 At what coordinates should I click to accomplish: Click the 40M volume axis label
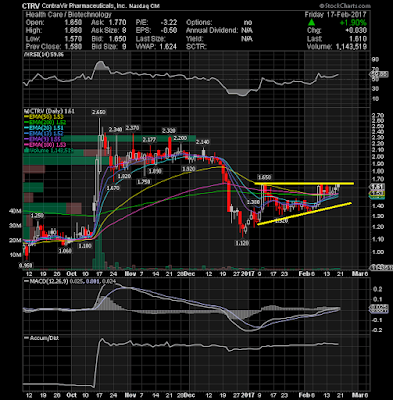[15, 211]
